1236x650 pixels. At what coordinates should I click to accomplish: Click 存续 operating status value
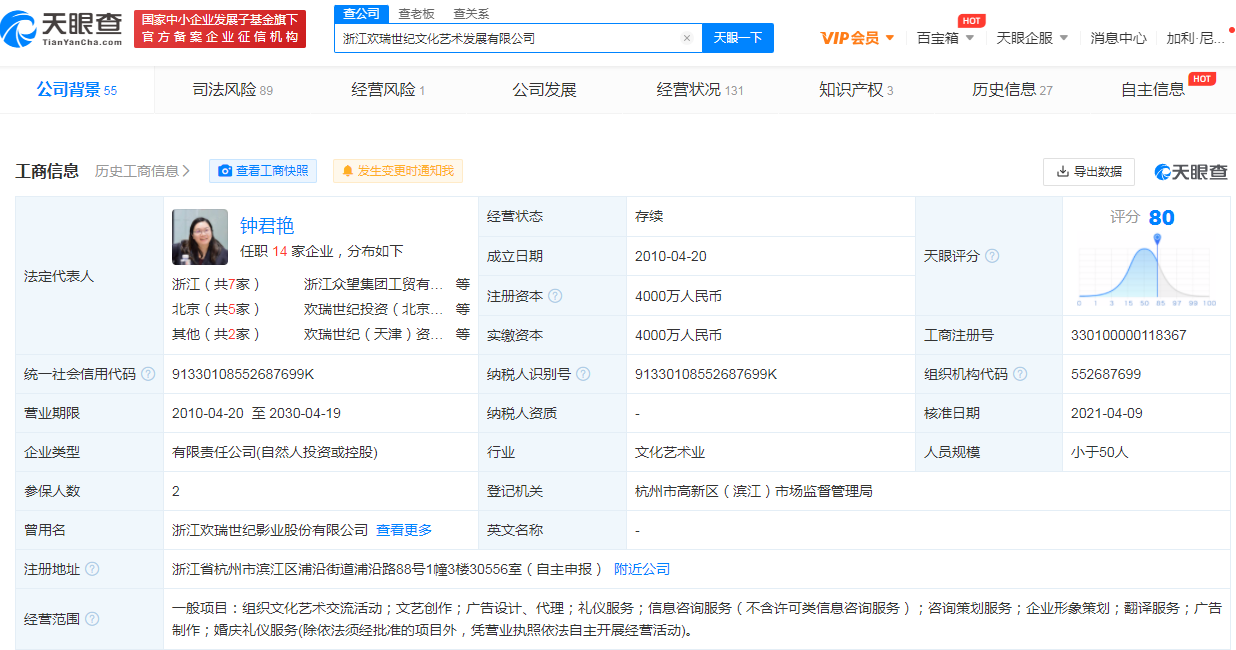(649, 216)
